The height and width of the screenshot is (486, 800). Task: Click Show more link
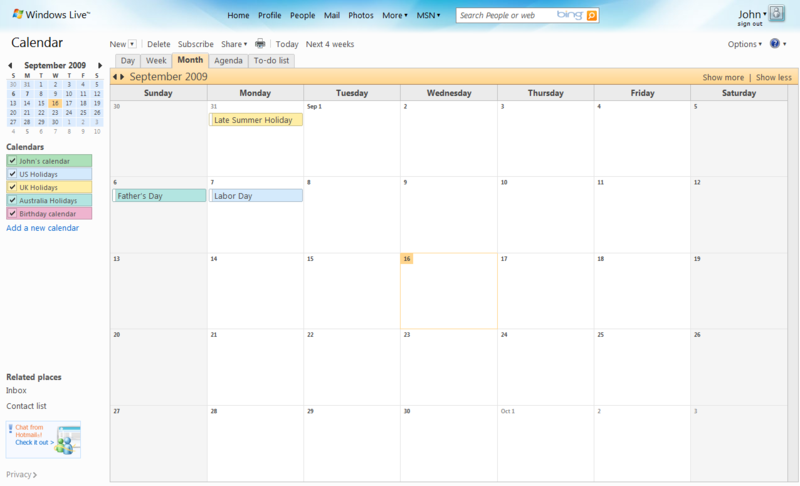pyautogui.click(x=723, y=78)
